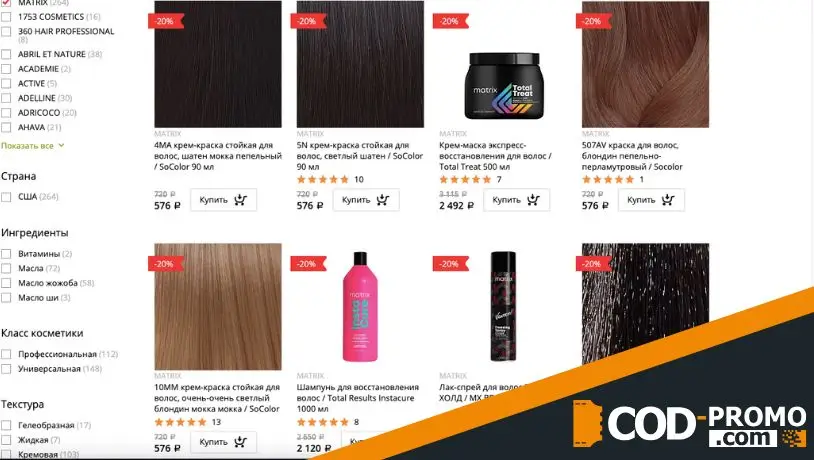
Task: Click the Показать все chevron arrow
Action: pos(61,146)
